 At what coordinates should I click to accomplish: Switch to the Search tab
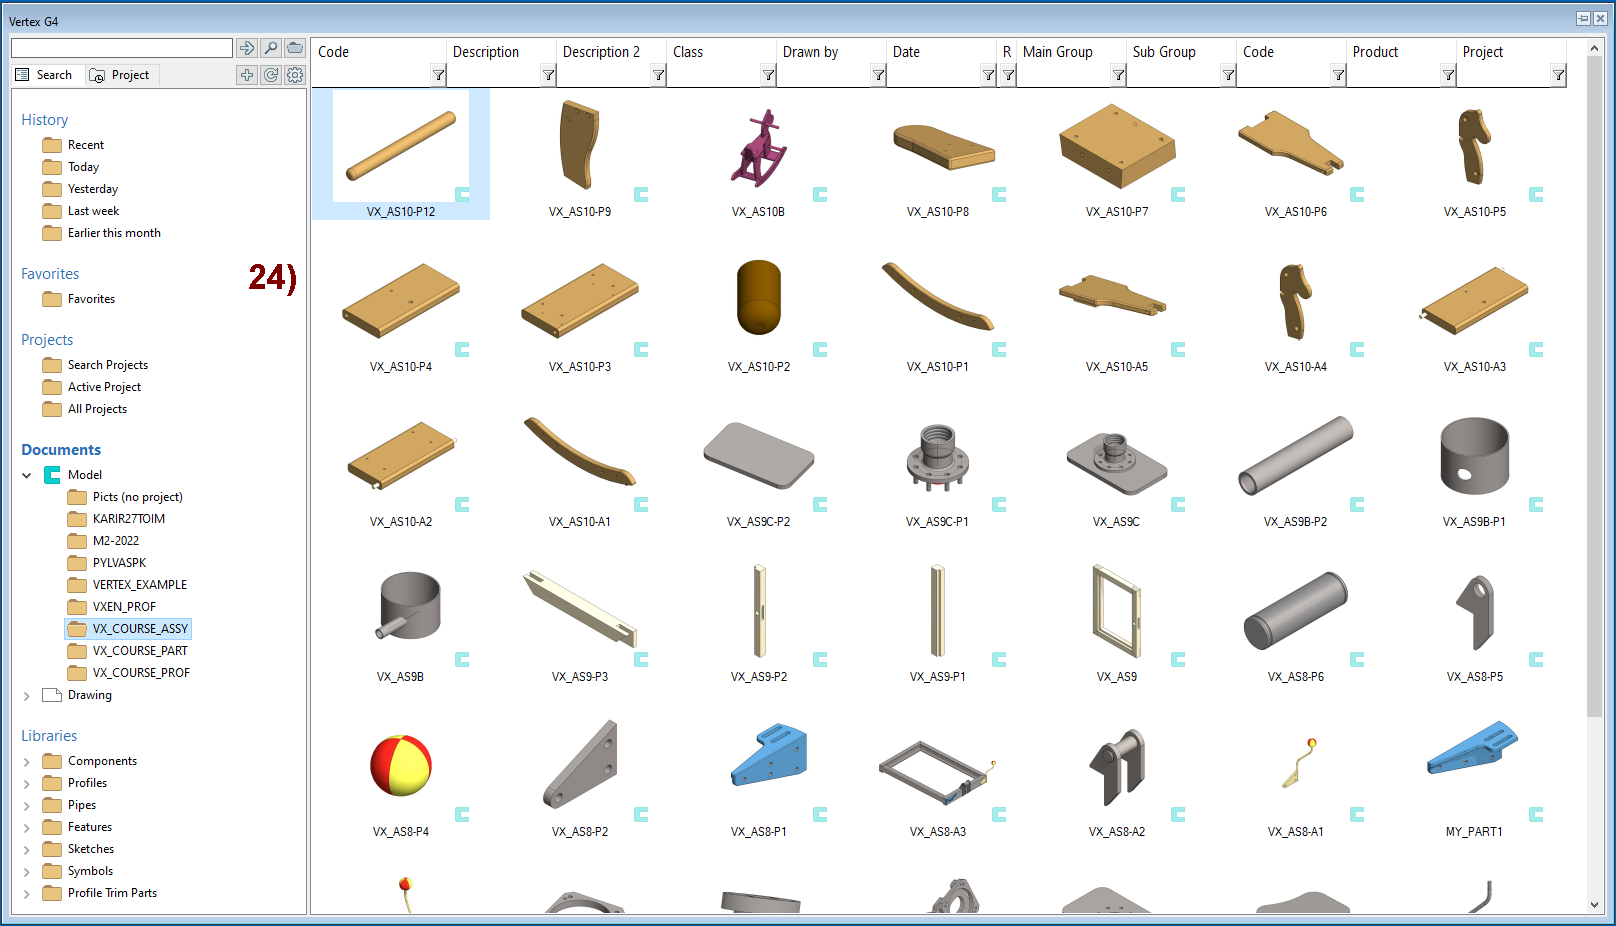pos(44,75)
